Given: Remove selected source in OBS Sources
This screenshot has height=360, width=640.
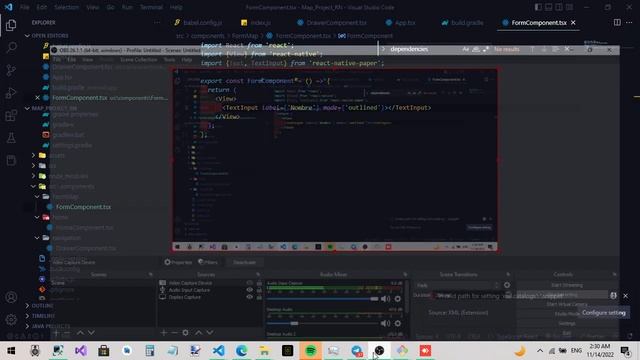Looking at the screenshot, I should (x=174, y=333).
